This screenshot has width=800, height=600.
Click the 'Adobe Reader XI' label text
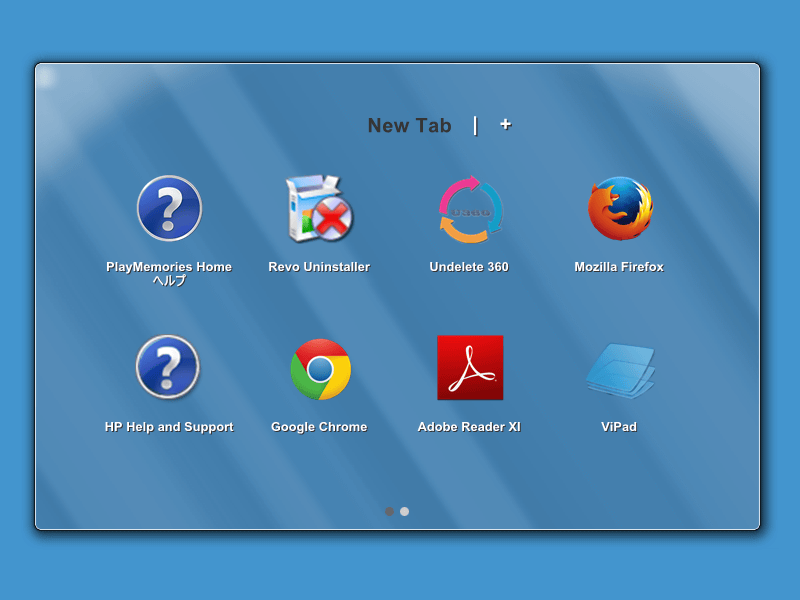469,427
